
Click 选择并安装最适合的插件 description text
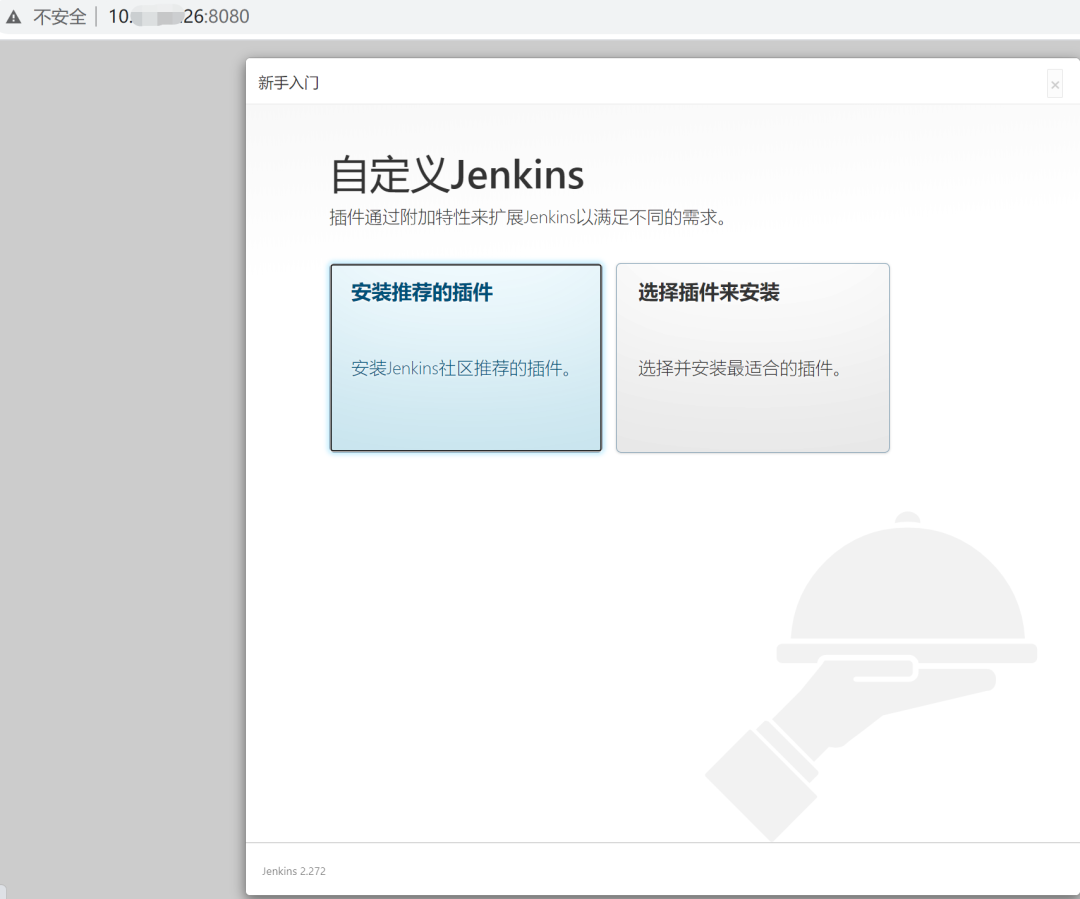pos(740,368)
